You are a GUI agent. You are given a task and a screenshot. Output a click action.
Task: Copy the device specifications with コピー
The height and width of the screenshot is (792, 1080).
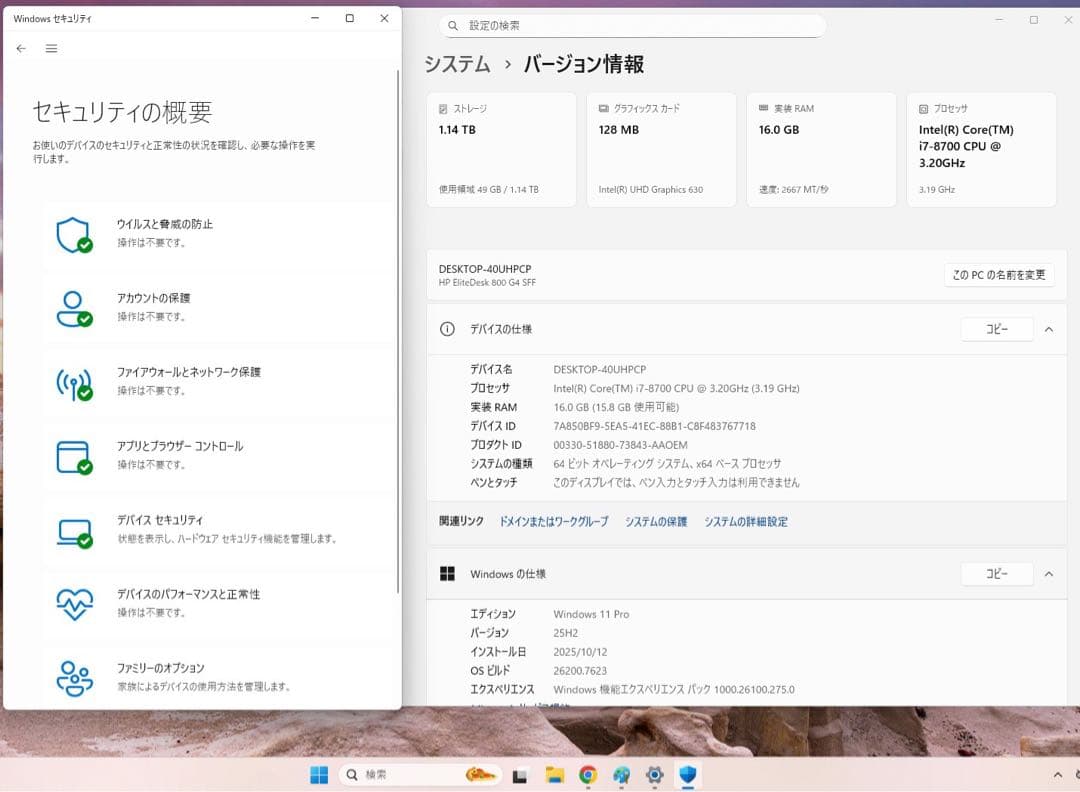click(x=996, y=329)
